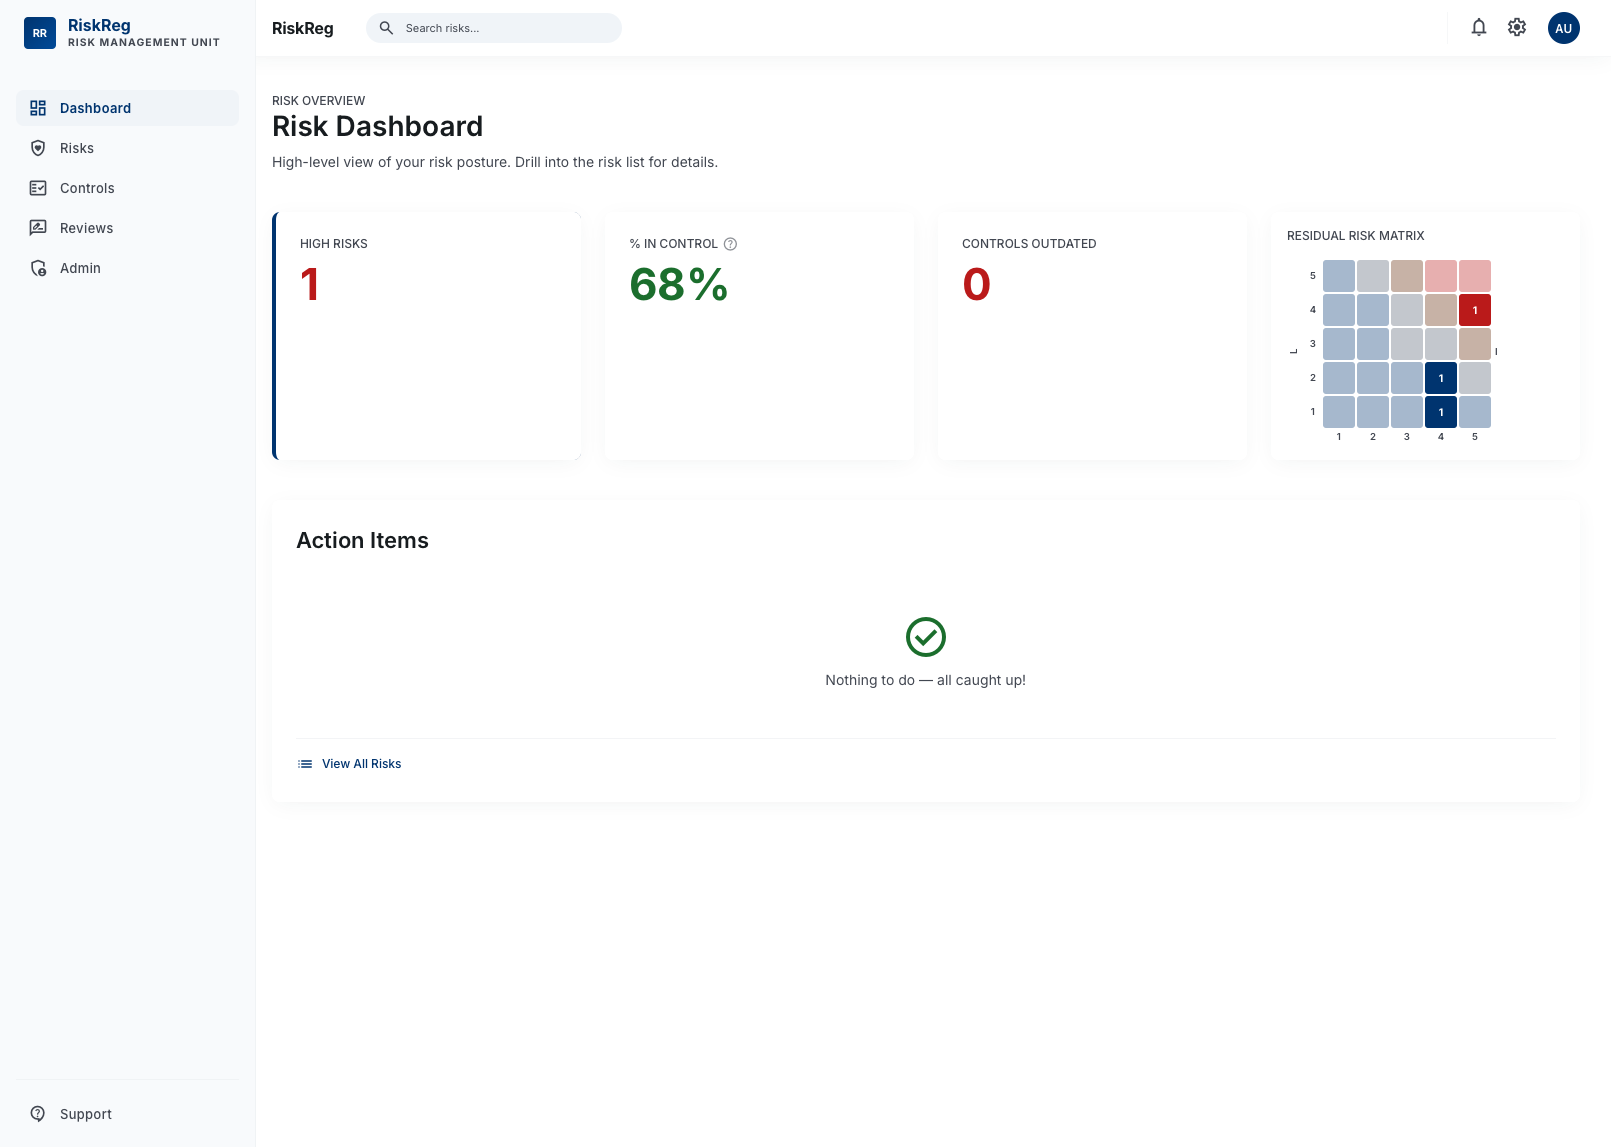Navigate to Risks via the sidebar
The width and height of the screenshot is (1611, 1147).
(x=76, y=147)
